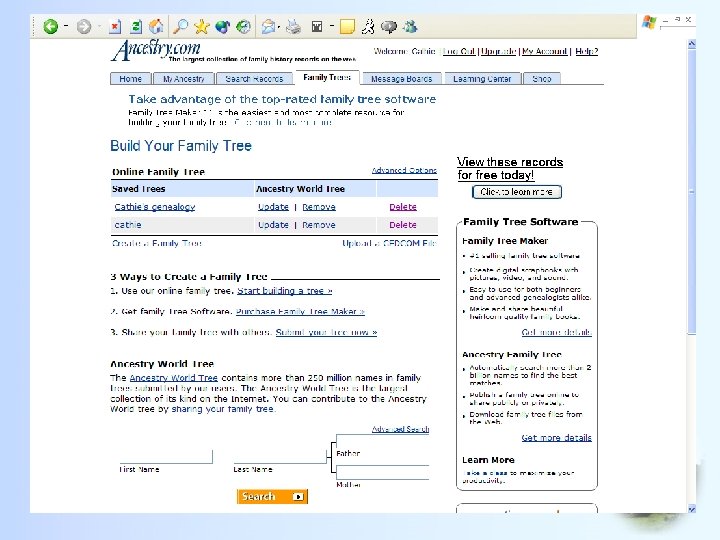Open the Advanced Options link

(x=404, y=170)
